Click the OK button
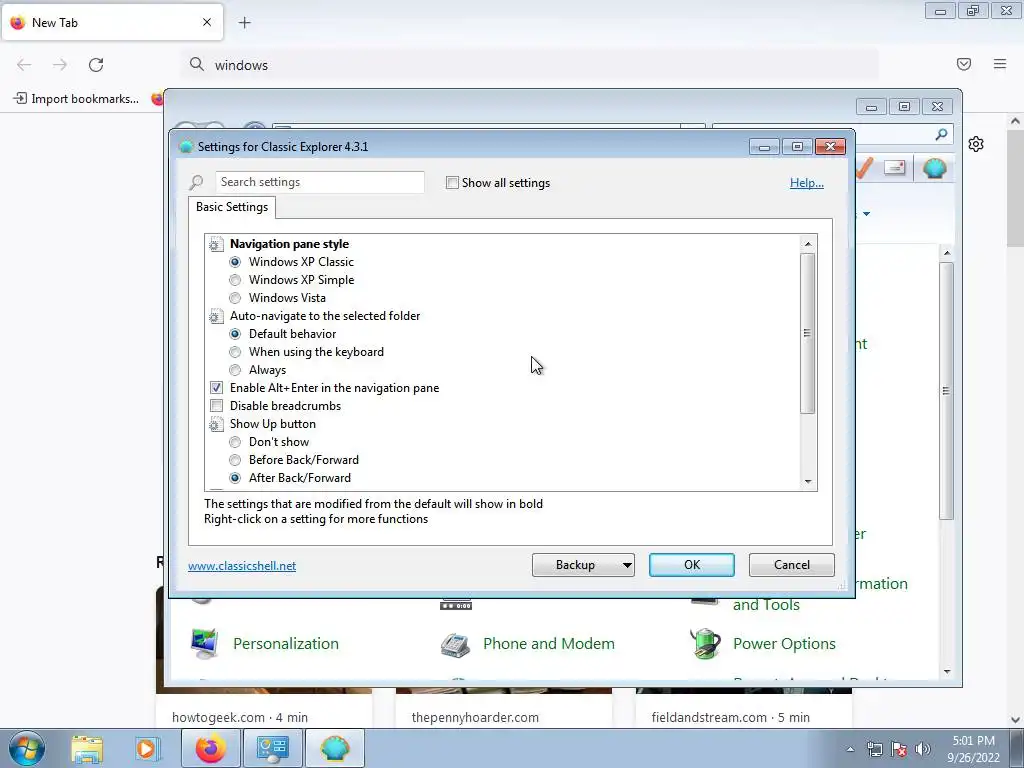 click(x=692, y=565)
